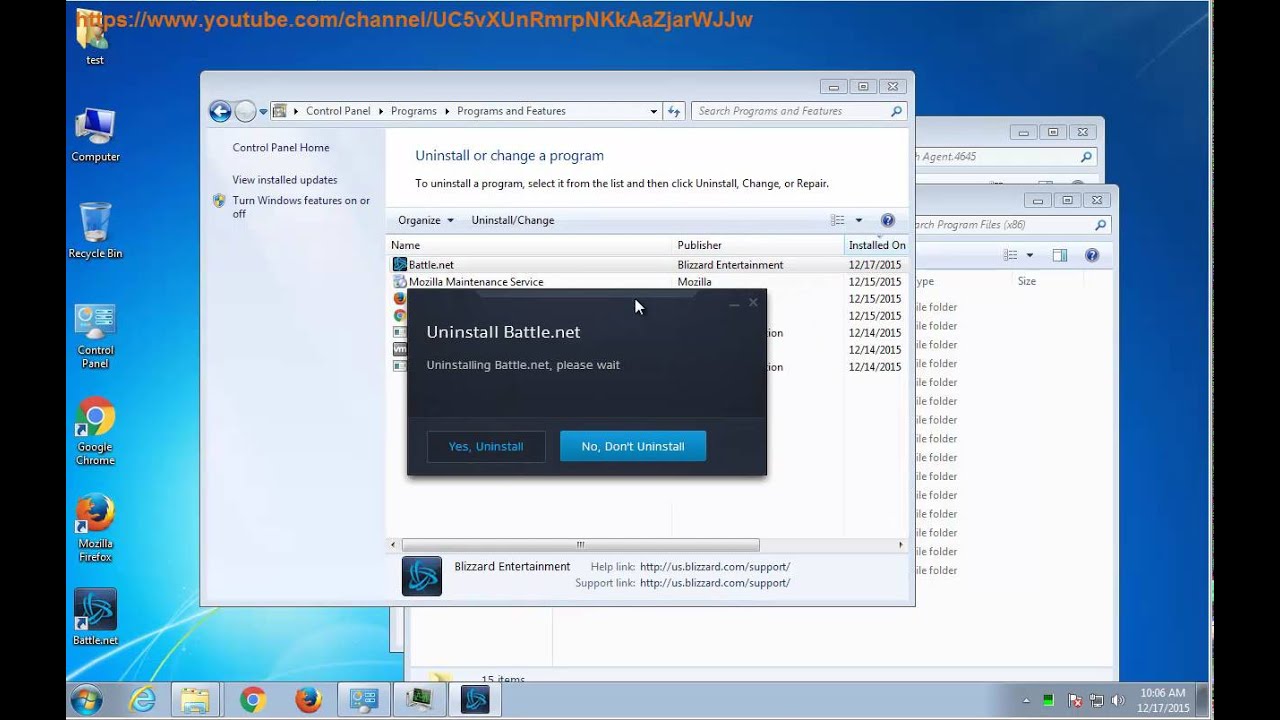1280x720 pixels.
Task: Show hidden tray icons arrow
Action: click(1026, 700)
